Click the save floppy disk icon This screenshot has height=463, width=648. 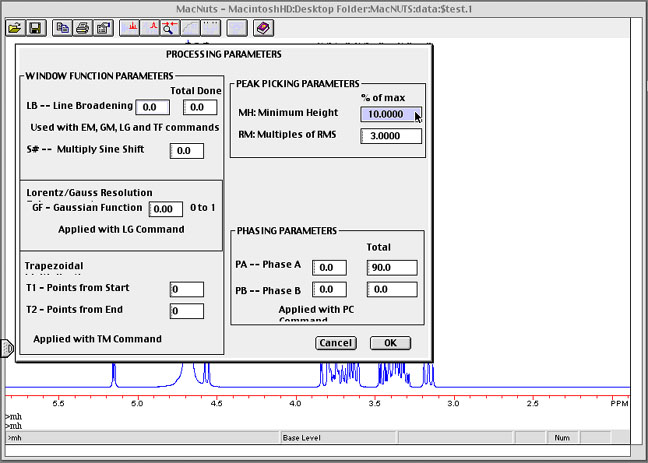click(x=34, y=28)
